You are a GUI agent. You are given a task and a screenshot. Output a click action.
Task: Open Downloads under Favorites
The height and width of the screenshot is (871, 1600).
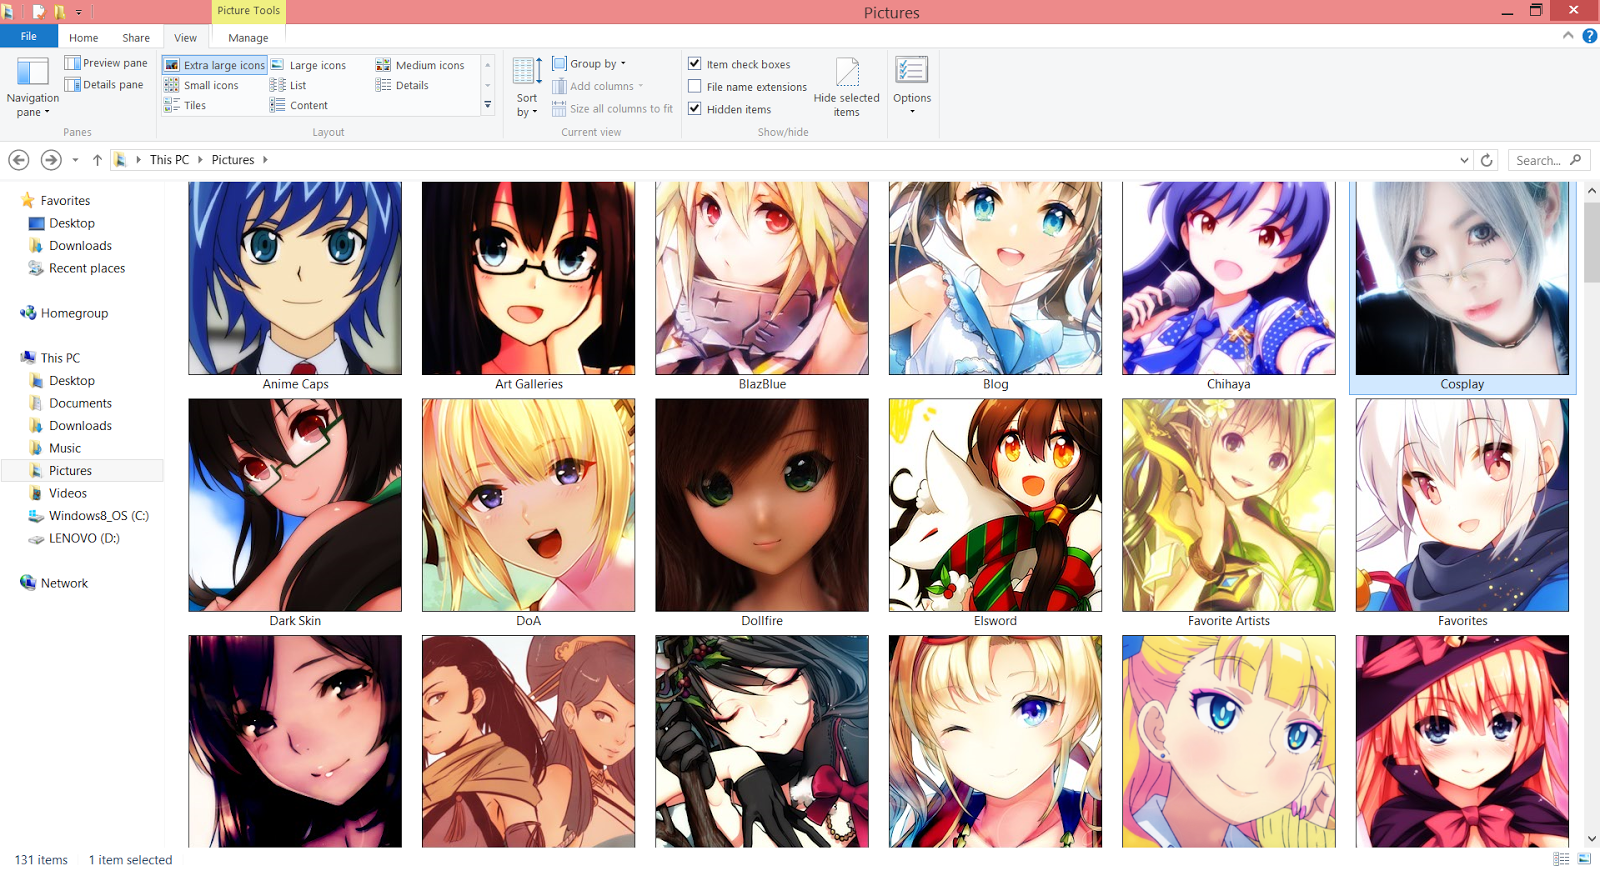(70, 246)
